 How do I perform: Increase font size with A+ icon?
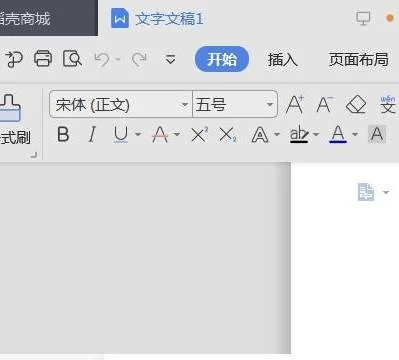[x=295, y=105]
